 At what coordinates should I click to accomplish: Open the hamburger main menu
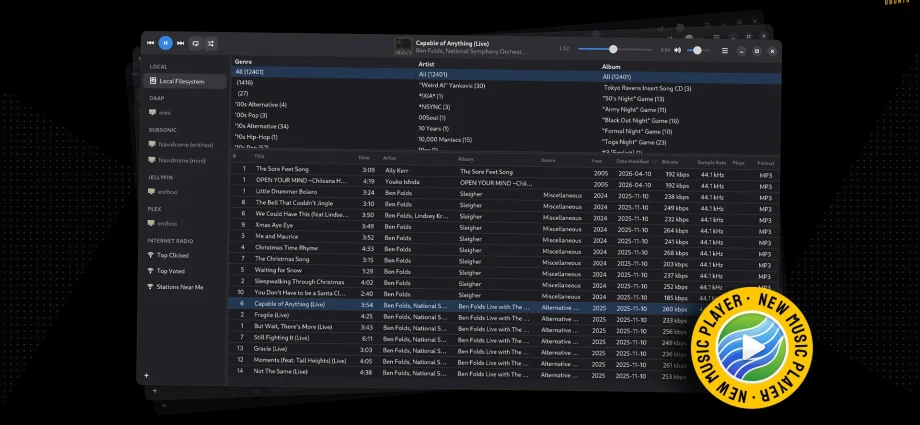click(x=725, y=51)
